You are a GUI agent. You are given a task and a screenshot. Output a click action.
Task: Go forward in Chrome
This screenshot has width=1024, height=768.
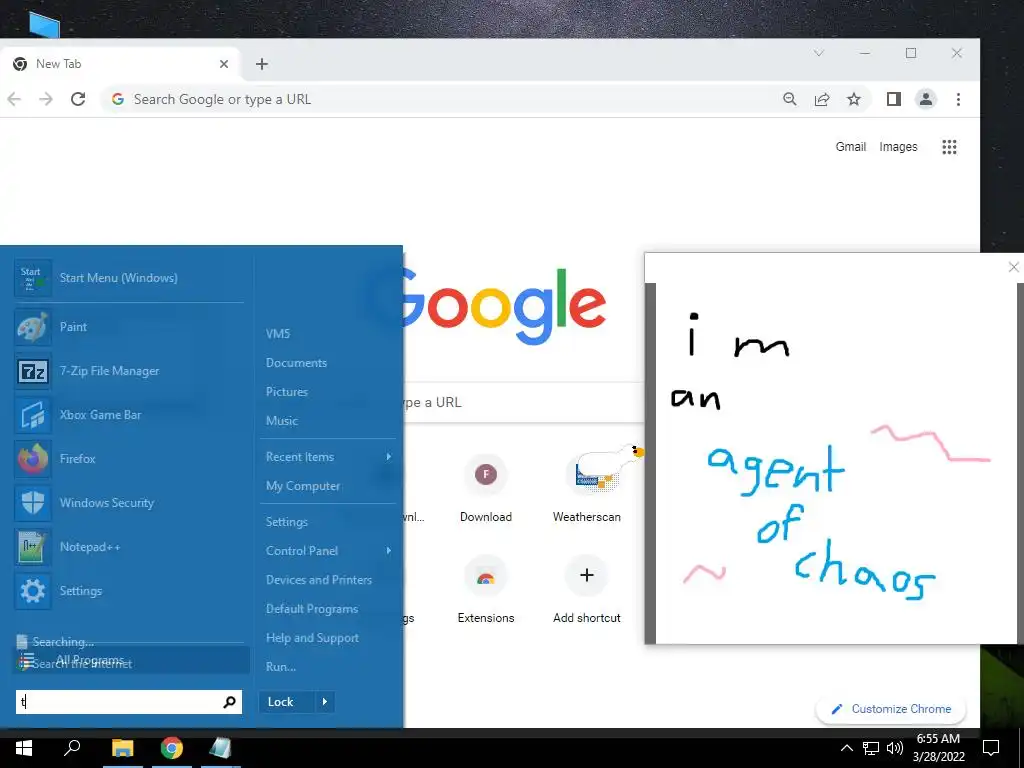[46, 99]
